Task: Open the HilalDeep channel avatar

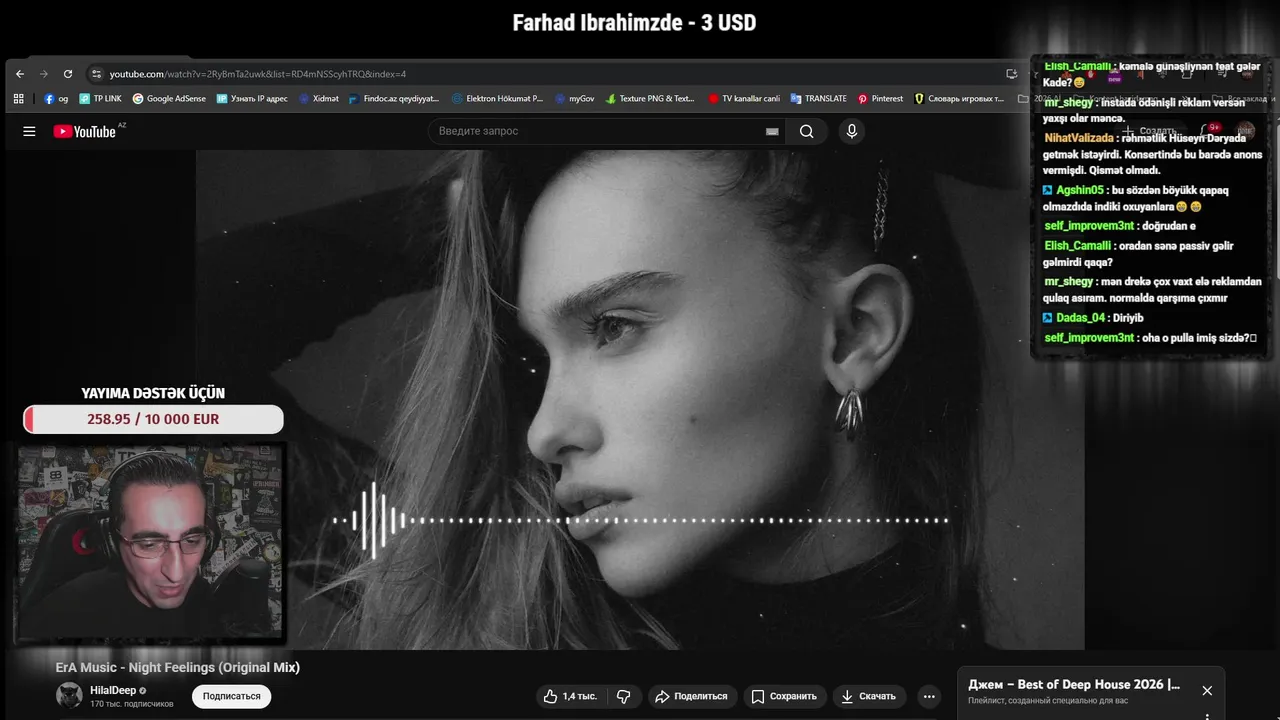Action: coord(69,695)
